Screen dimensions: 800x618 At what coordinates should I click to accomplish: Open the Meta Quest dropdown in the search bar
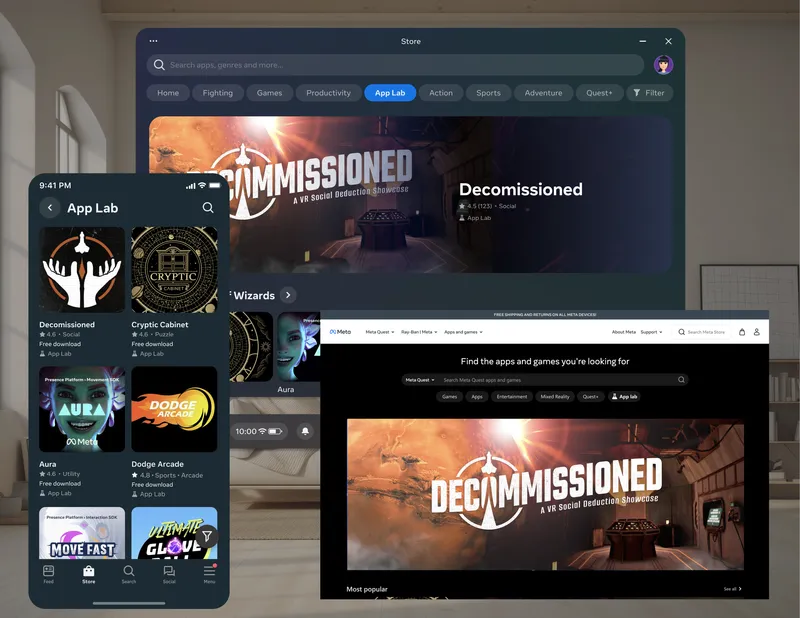(x=419, y=379)
